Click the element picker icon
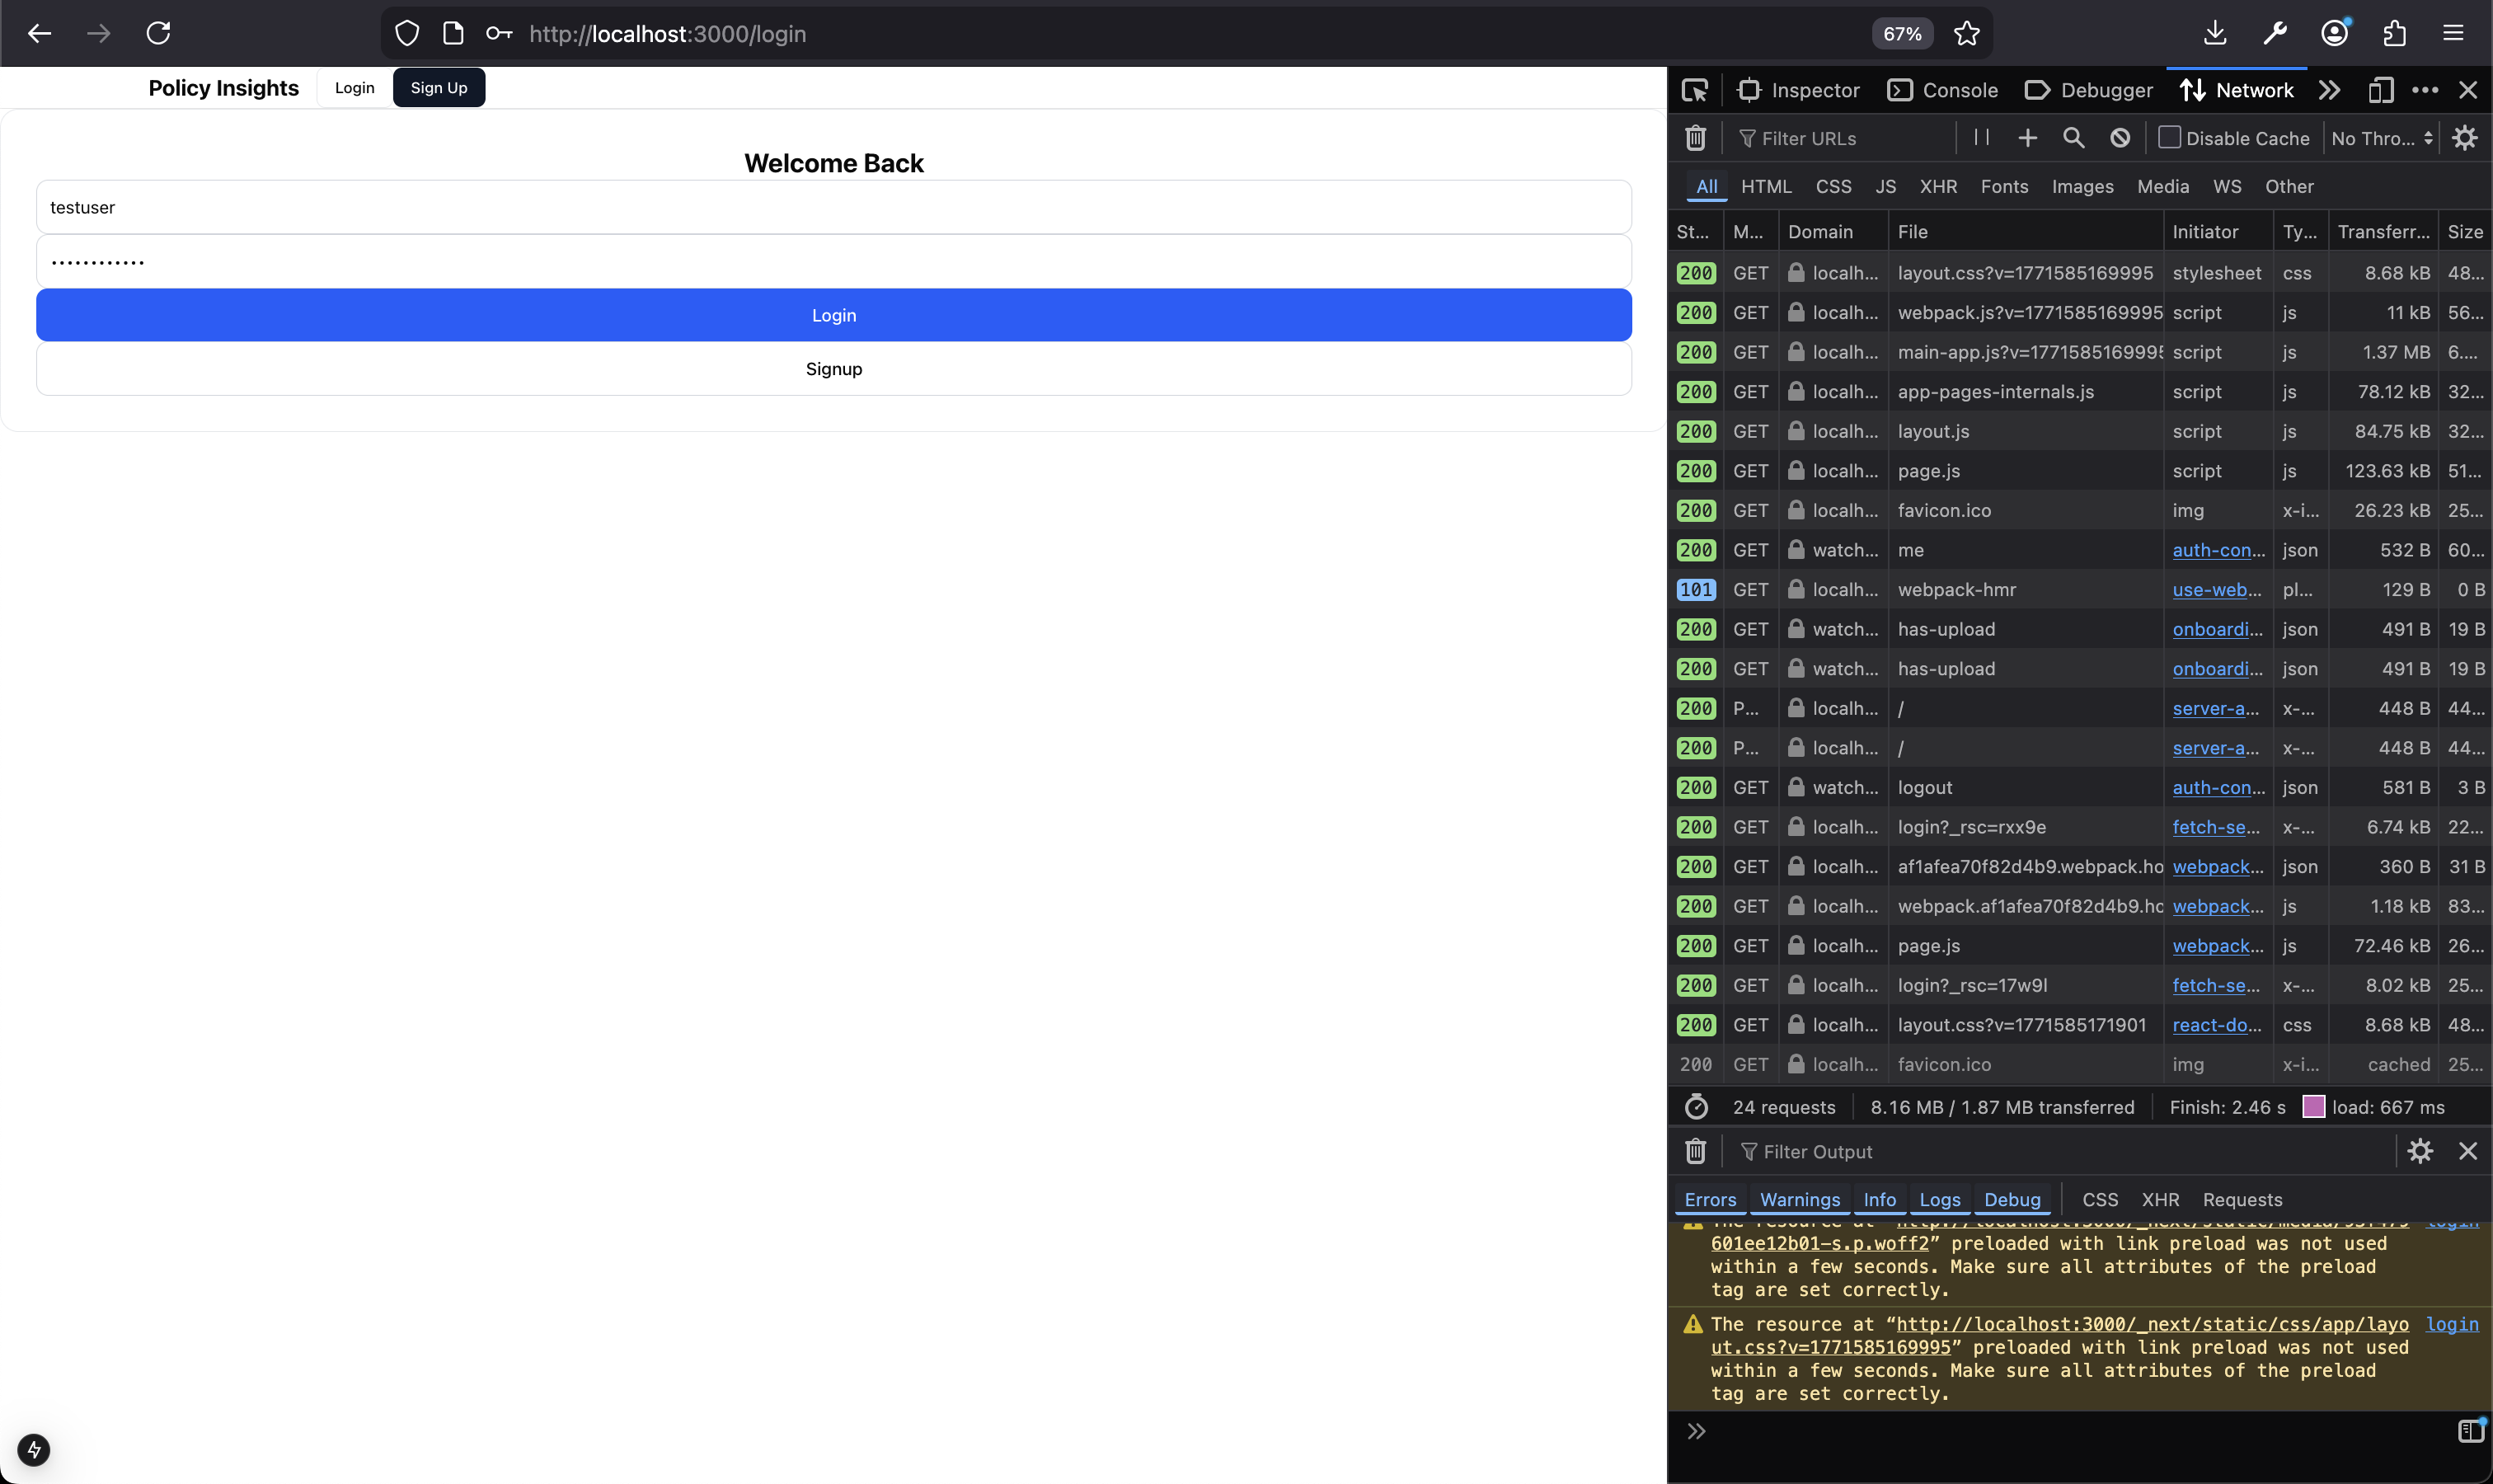2493x1484 pixels. pos(1695,90)
